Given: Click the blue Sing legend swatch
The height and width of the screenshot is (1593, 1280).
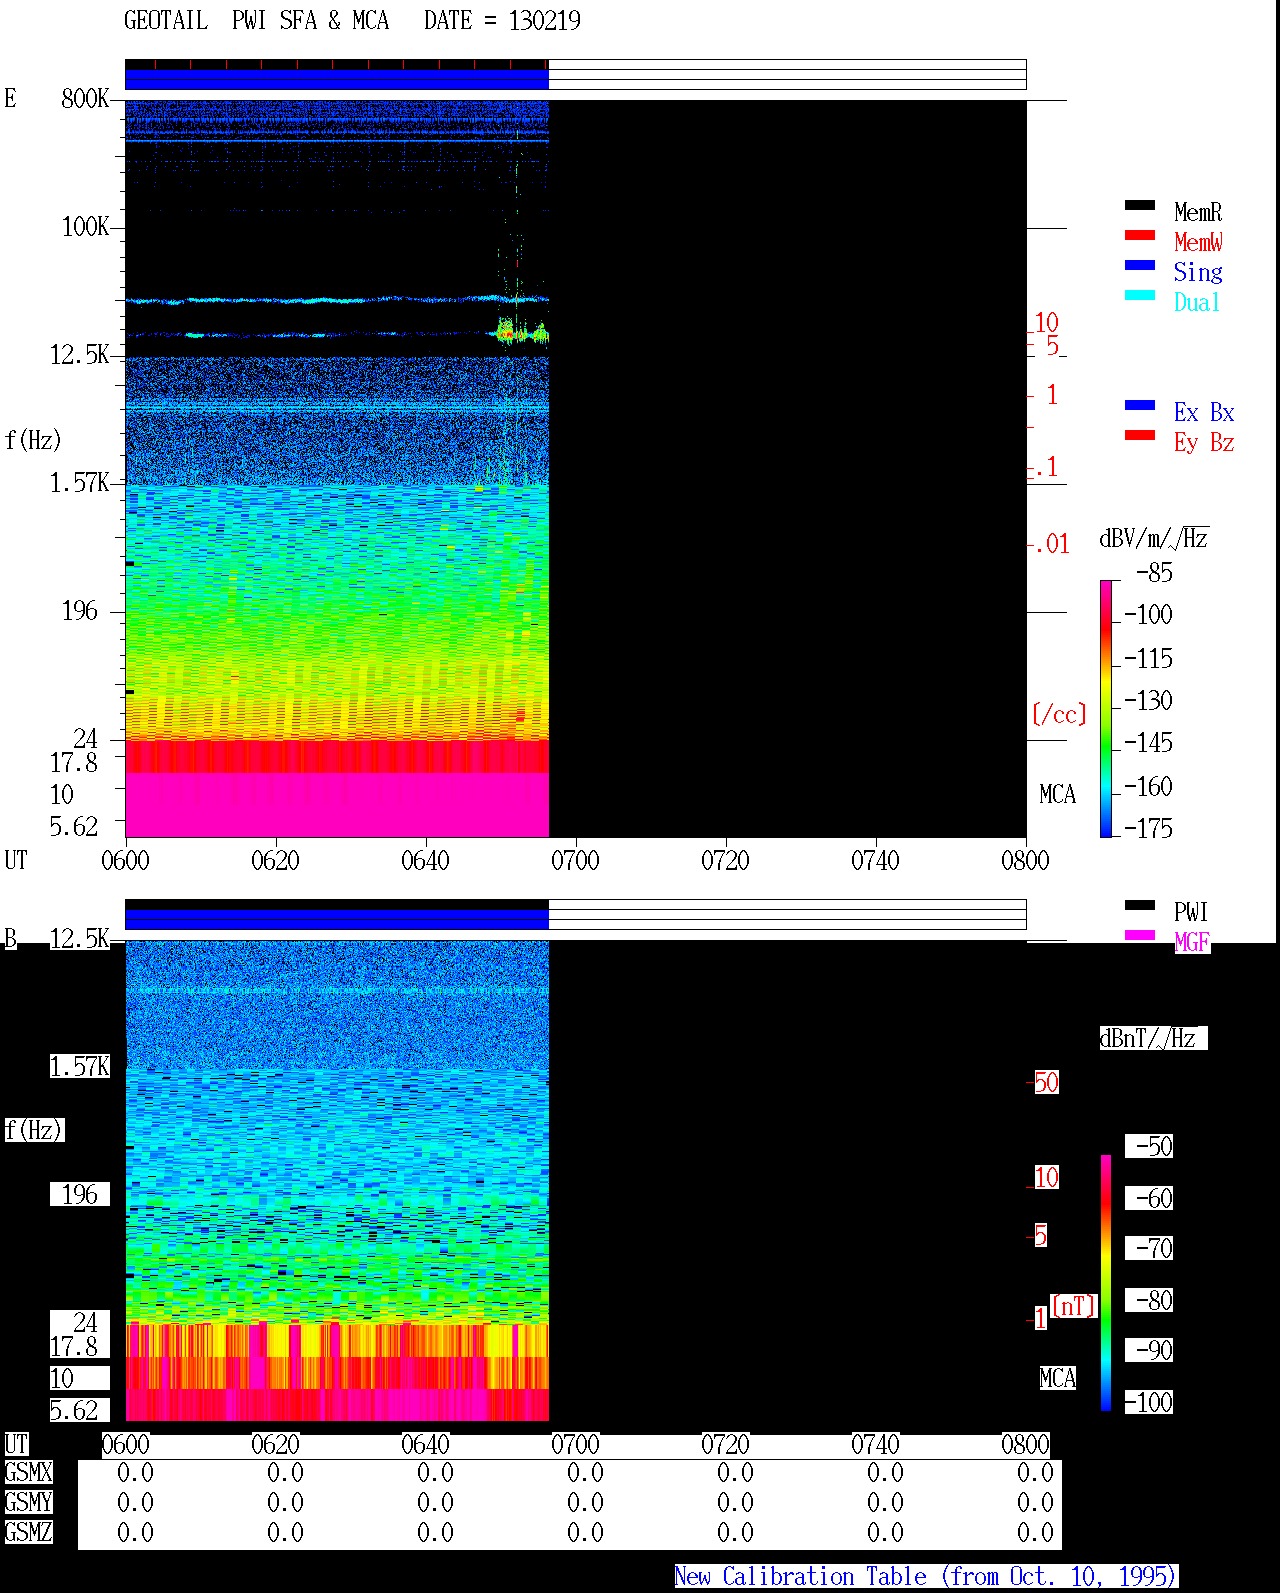Looking at the screenshot, I should click(x=1140, y=266).
